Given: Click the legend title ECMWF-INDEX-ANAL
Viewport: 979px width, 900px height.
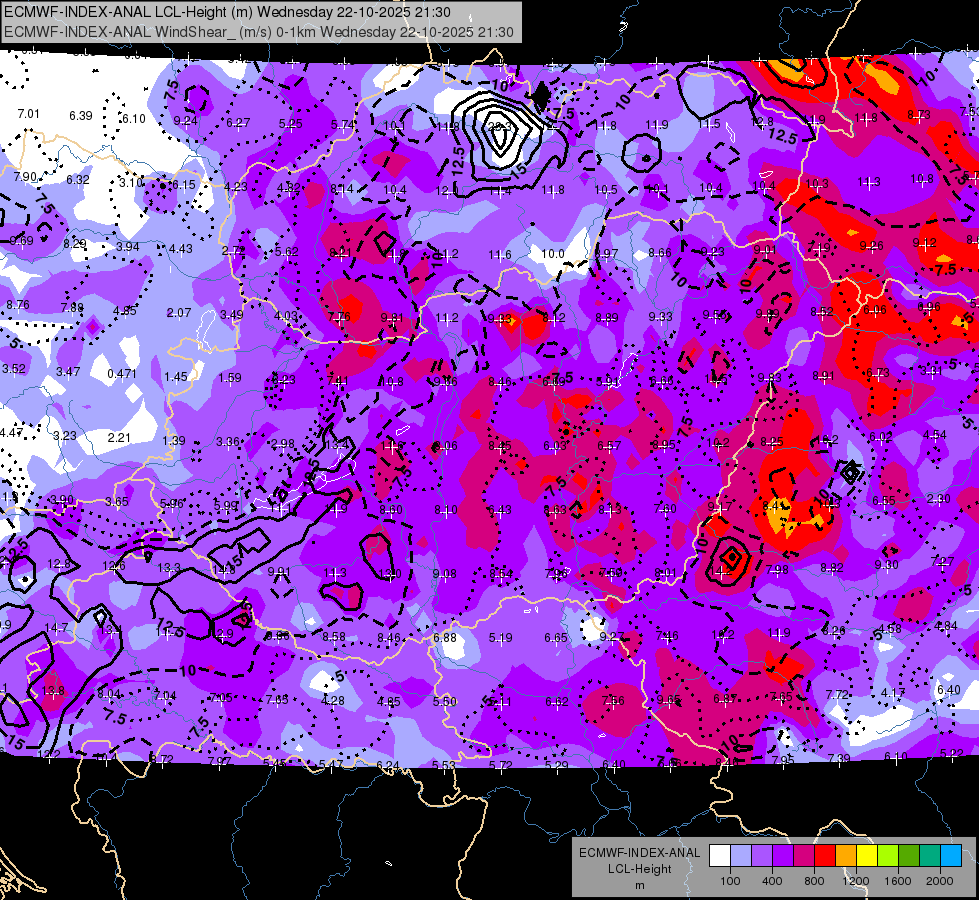Looking at the screenshot, I should click(639, 853).
